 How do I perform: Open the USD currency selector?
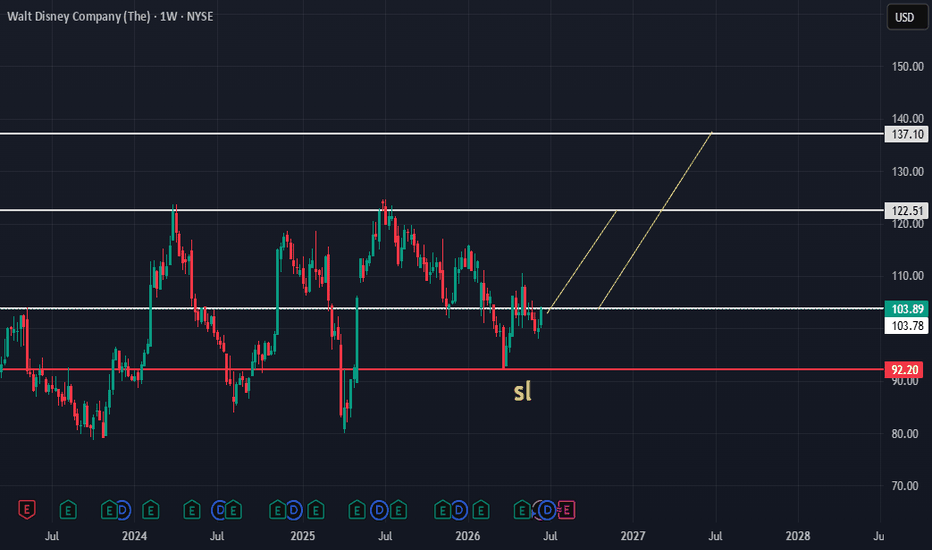click(907, 17)
